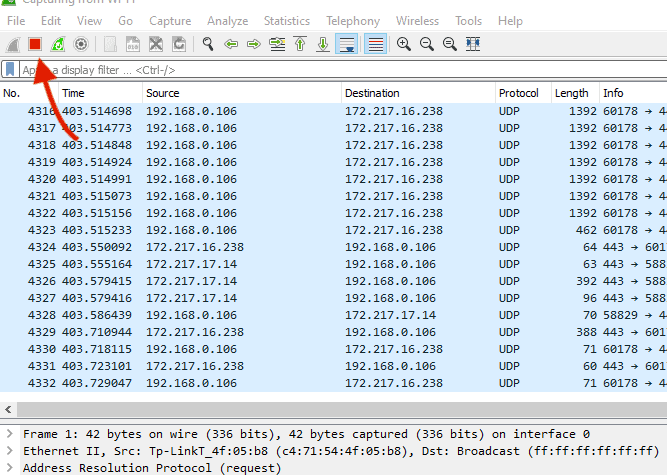
Task: Open the find packet magnifier
Action: [x=208, y=44]
